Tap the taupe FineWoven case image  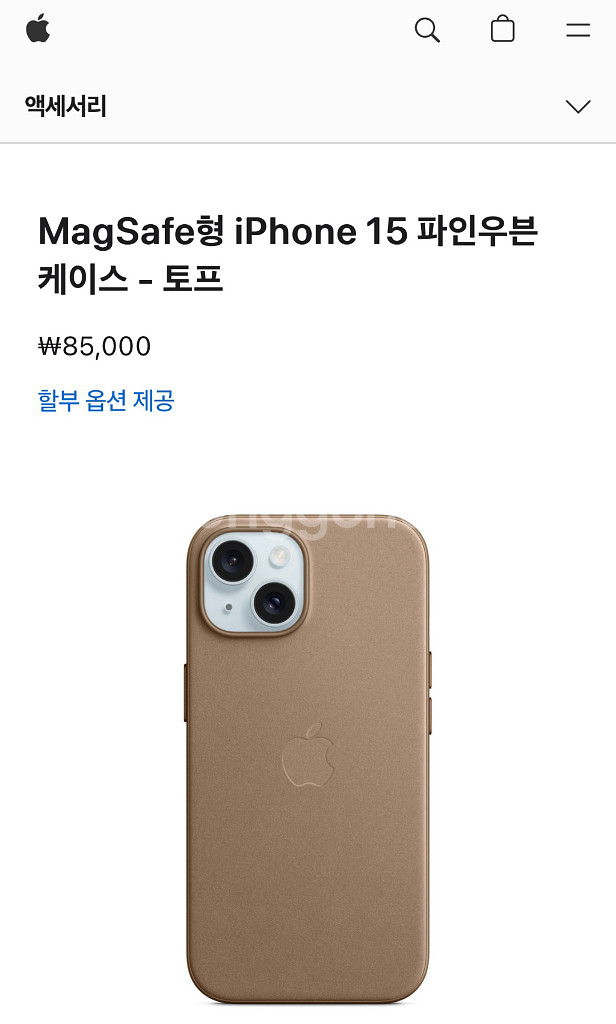pos(308,759)
